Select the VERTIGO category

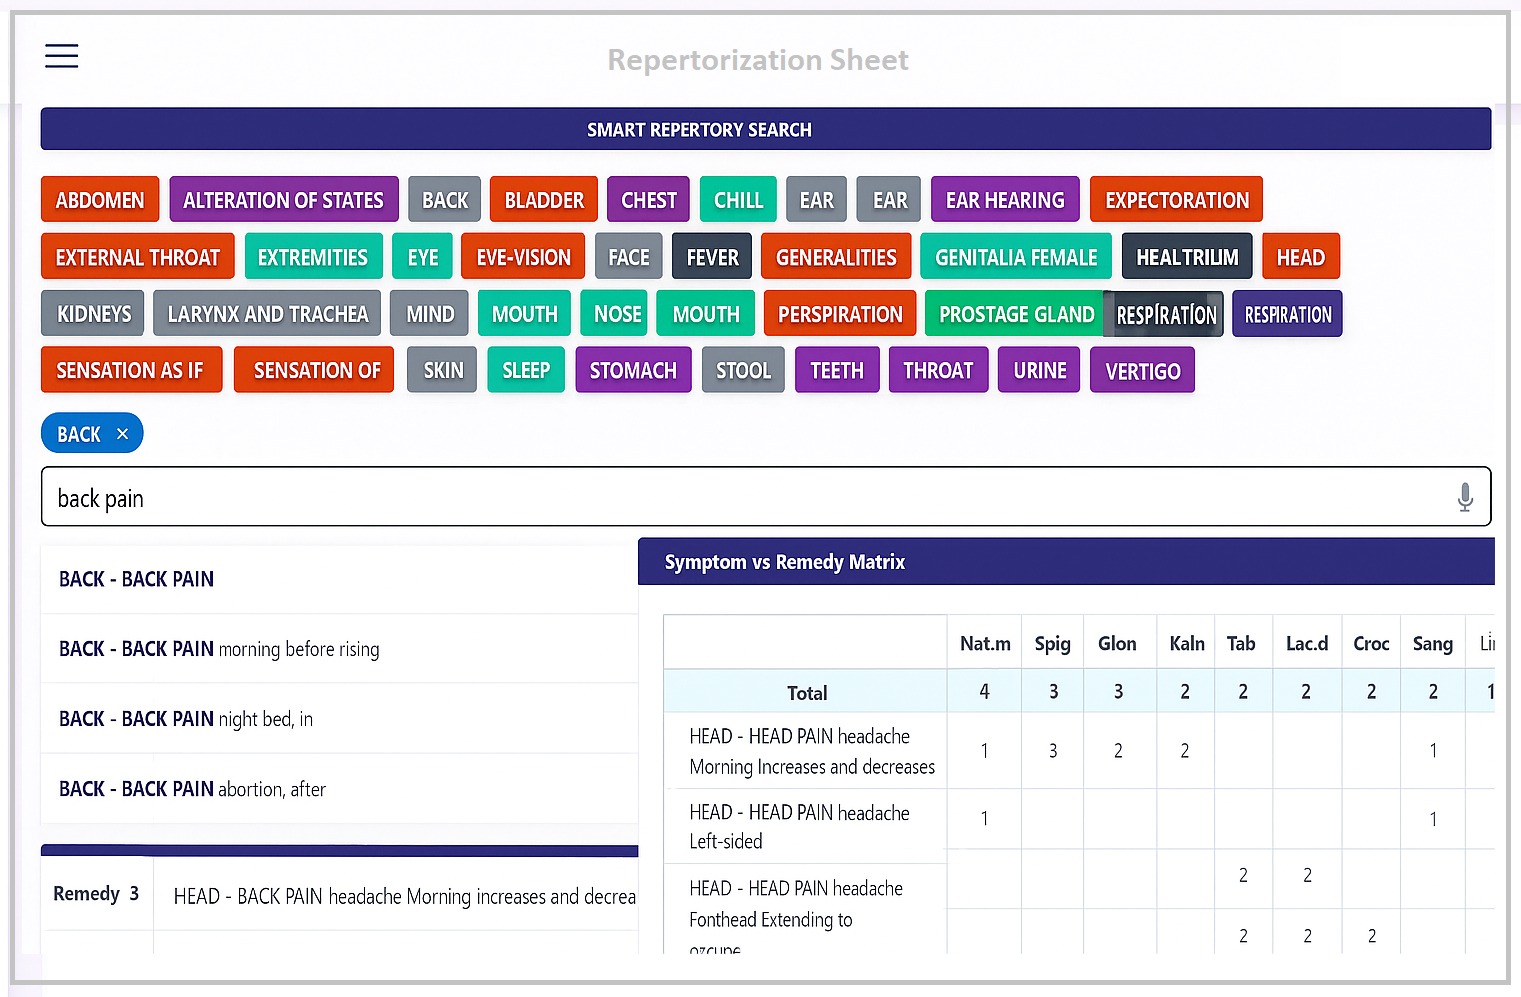pos(1142,371)
